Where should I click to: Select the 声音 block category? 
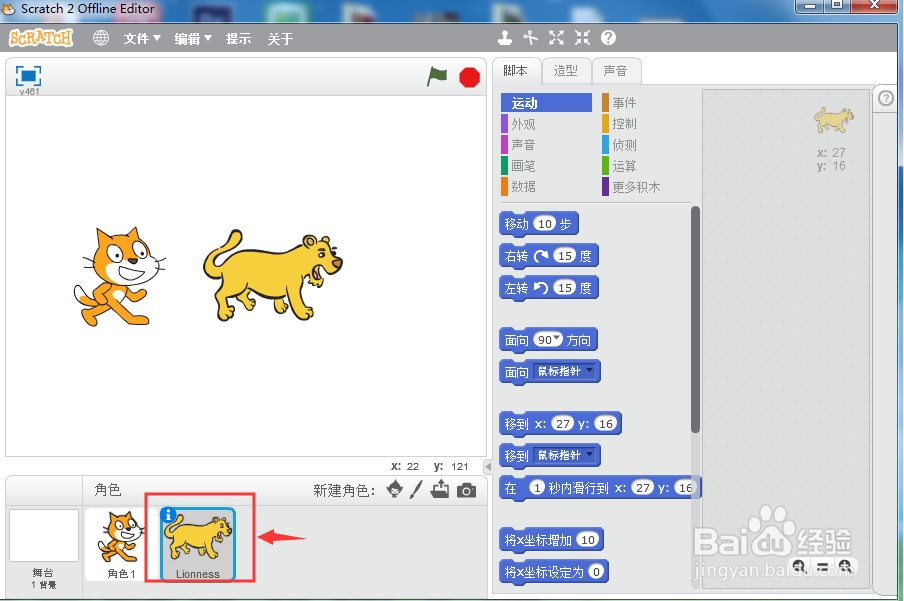[x=546, y=145]
